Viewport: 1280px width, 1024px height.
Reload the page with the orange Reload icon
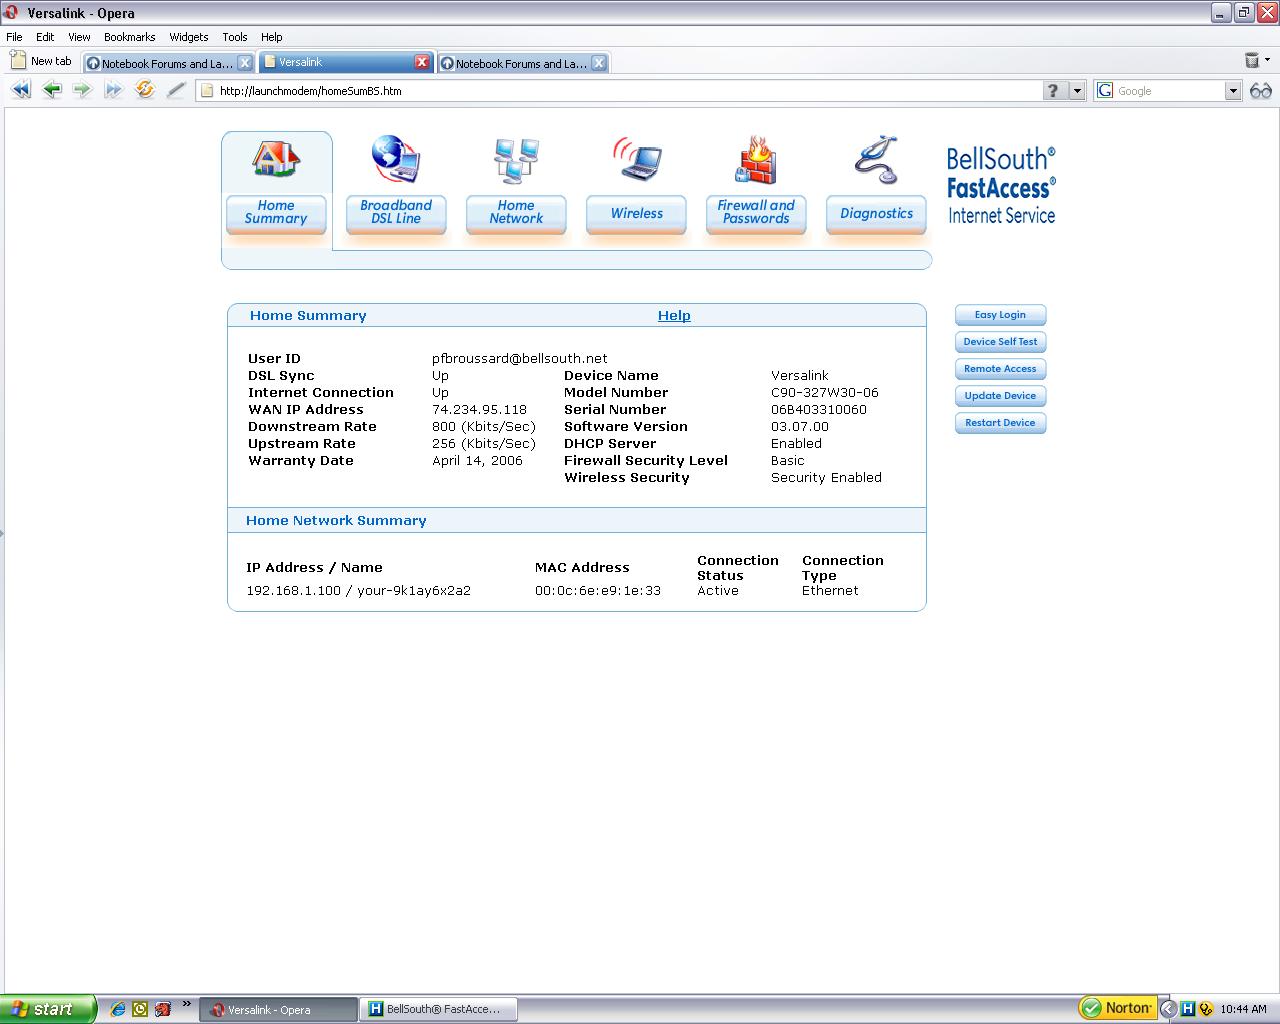coord(145,90)
